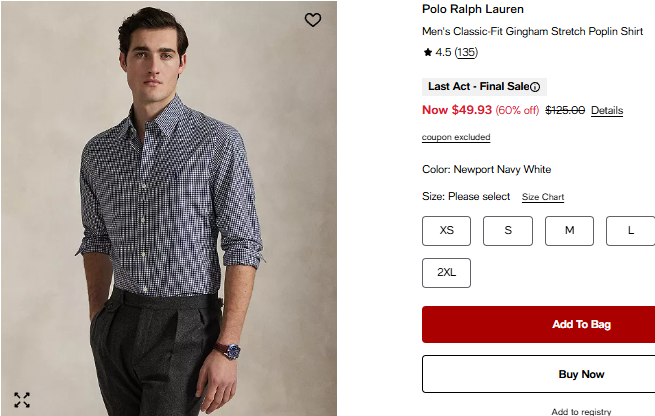Pick size M

click(569, 231)
